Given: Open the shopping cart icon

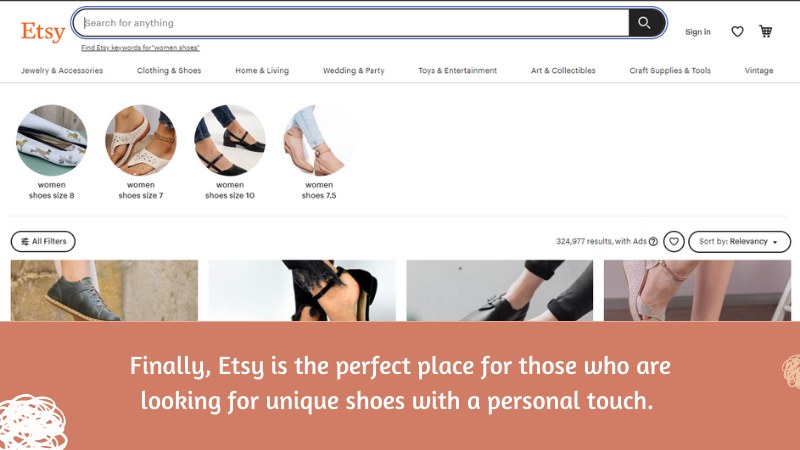Looking at the screenshot, I should (x=765, y=31).
